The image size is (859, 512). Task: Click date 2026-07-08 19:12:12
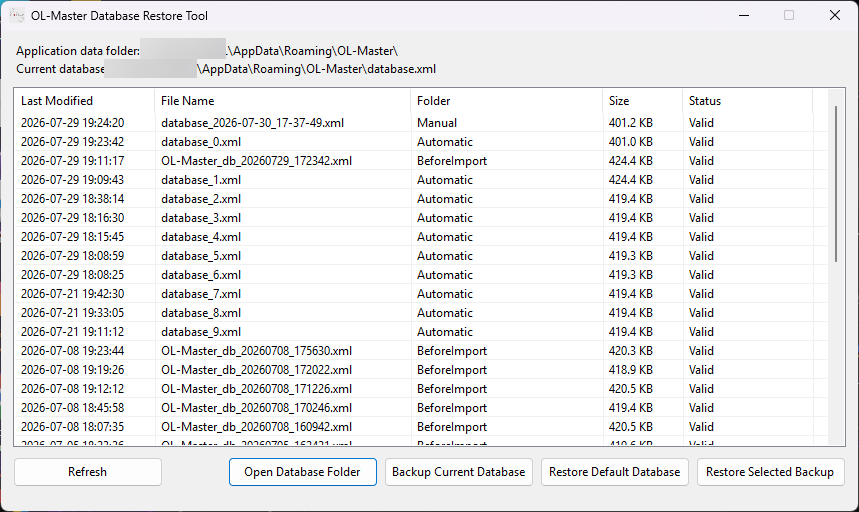72,389
